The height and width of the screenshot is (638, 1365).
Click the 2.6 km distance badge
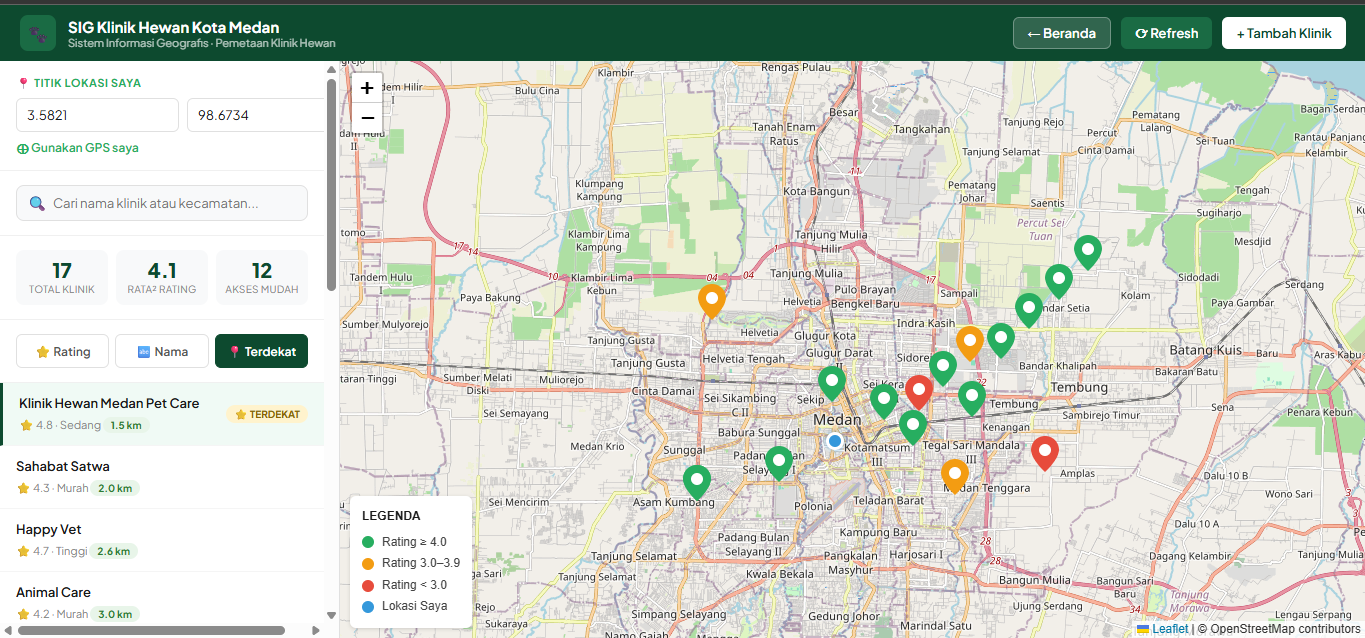pyautogui.click(x=114, y=551)
